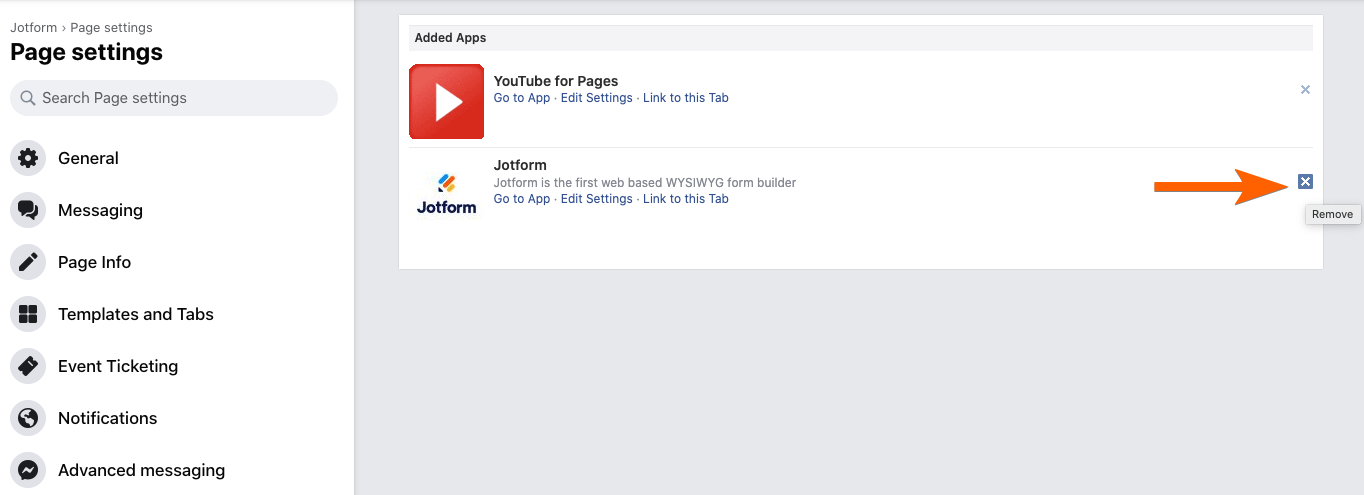1364x495 pixels.
Task: Click the Page Info pencil icon
Action: point(28,262)
